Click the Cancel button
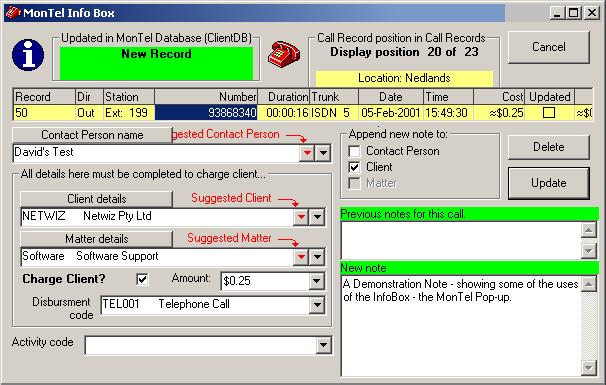 [549, 47]
